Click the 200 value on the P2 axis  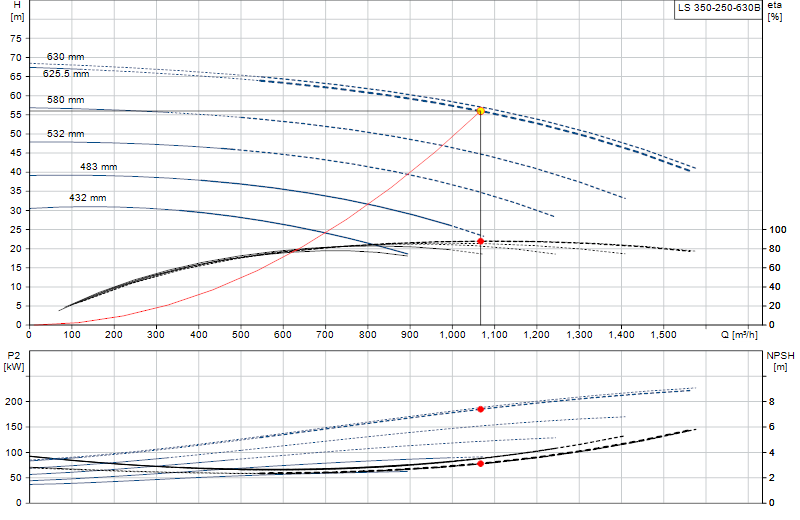click(x=14, y=402)
